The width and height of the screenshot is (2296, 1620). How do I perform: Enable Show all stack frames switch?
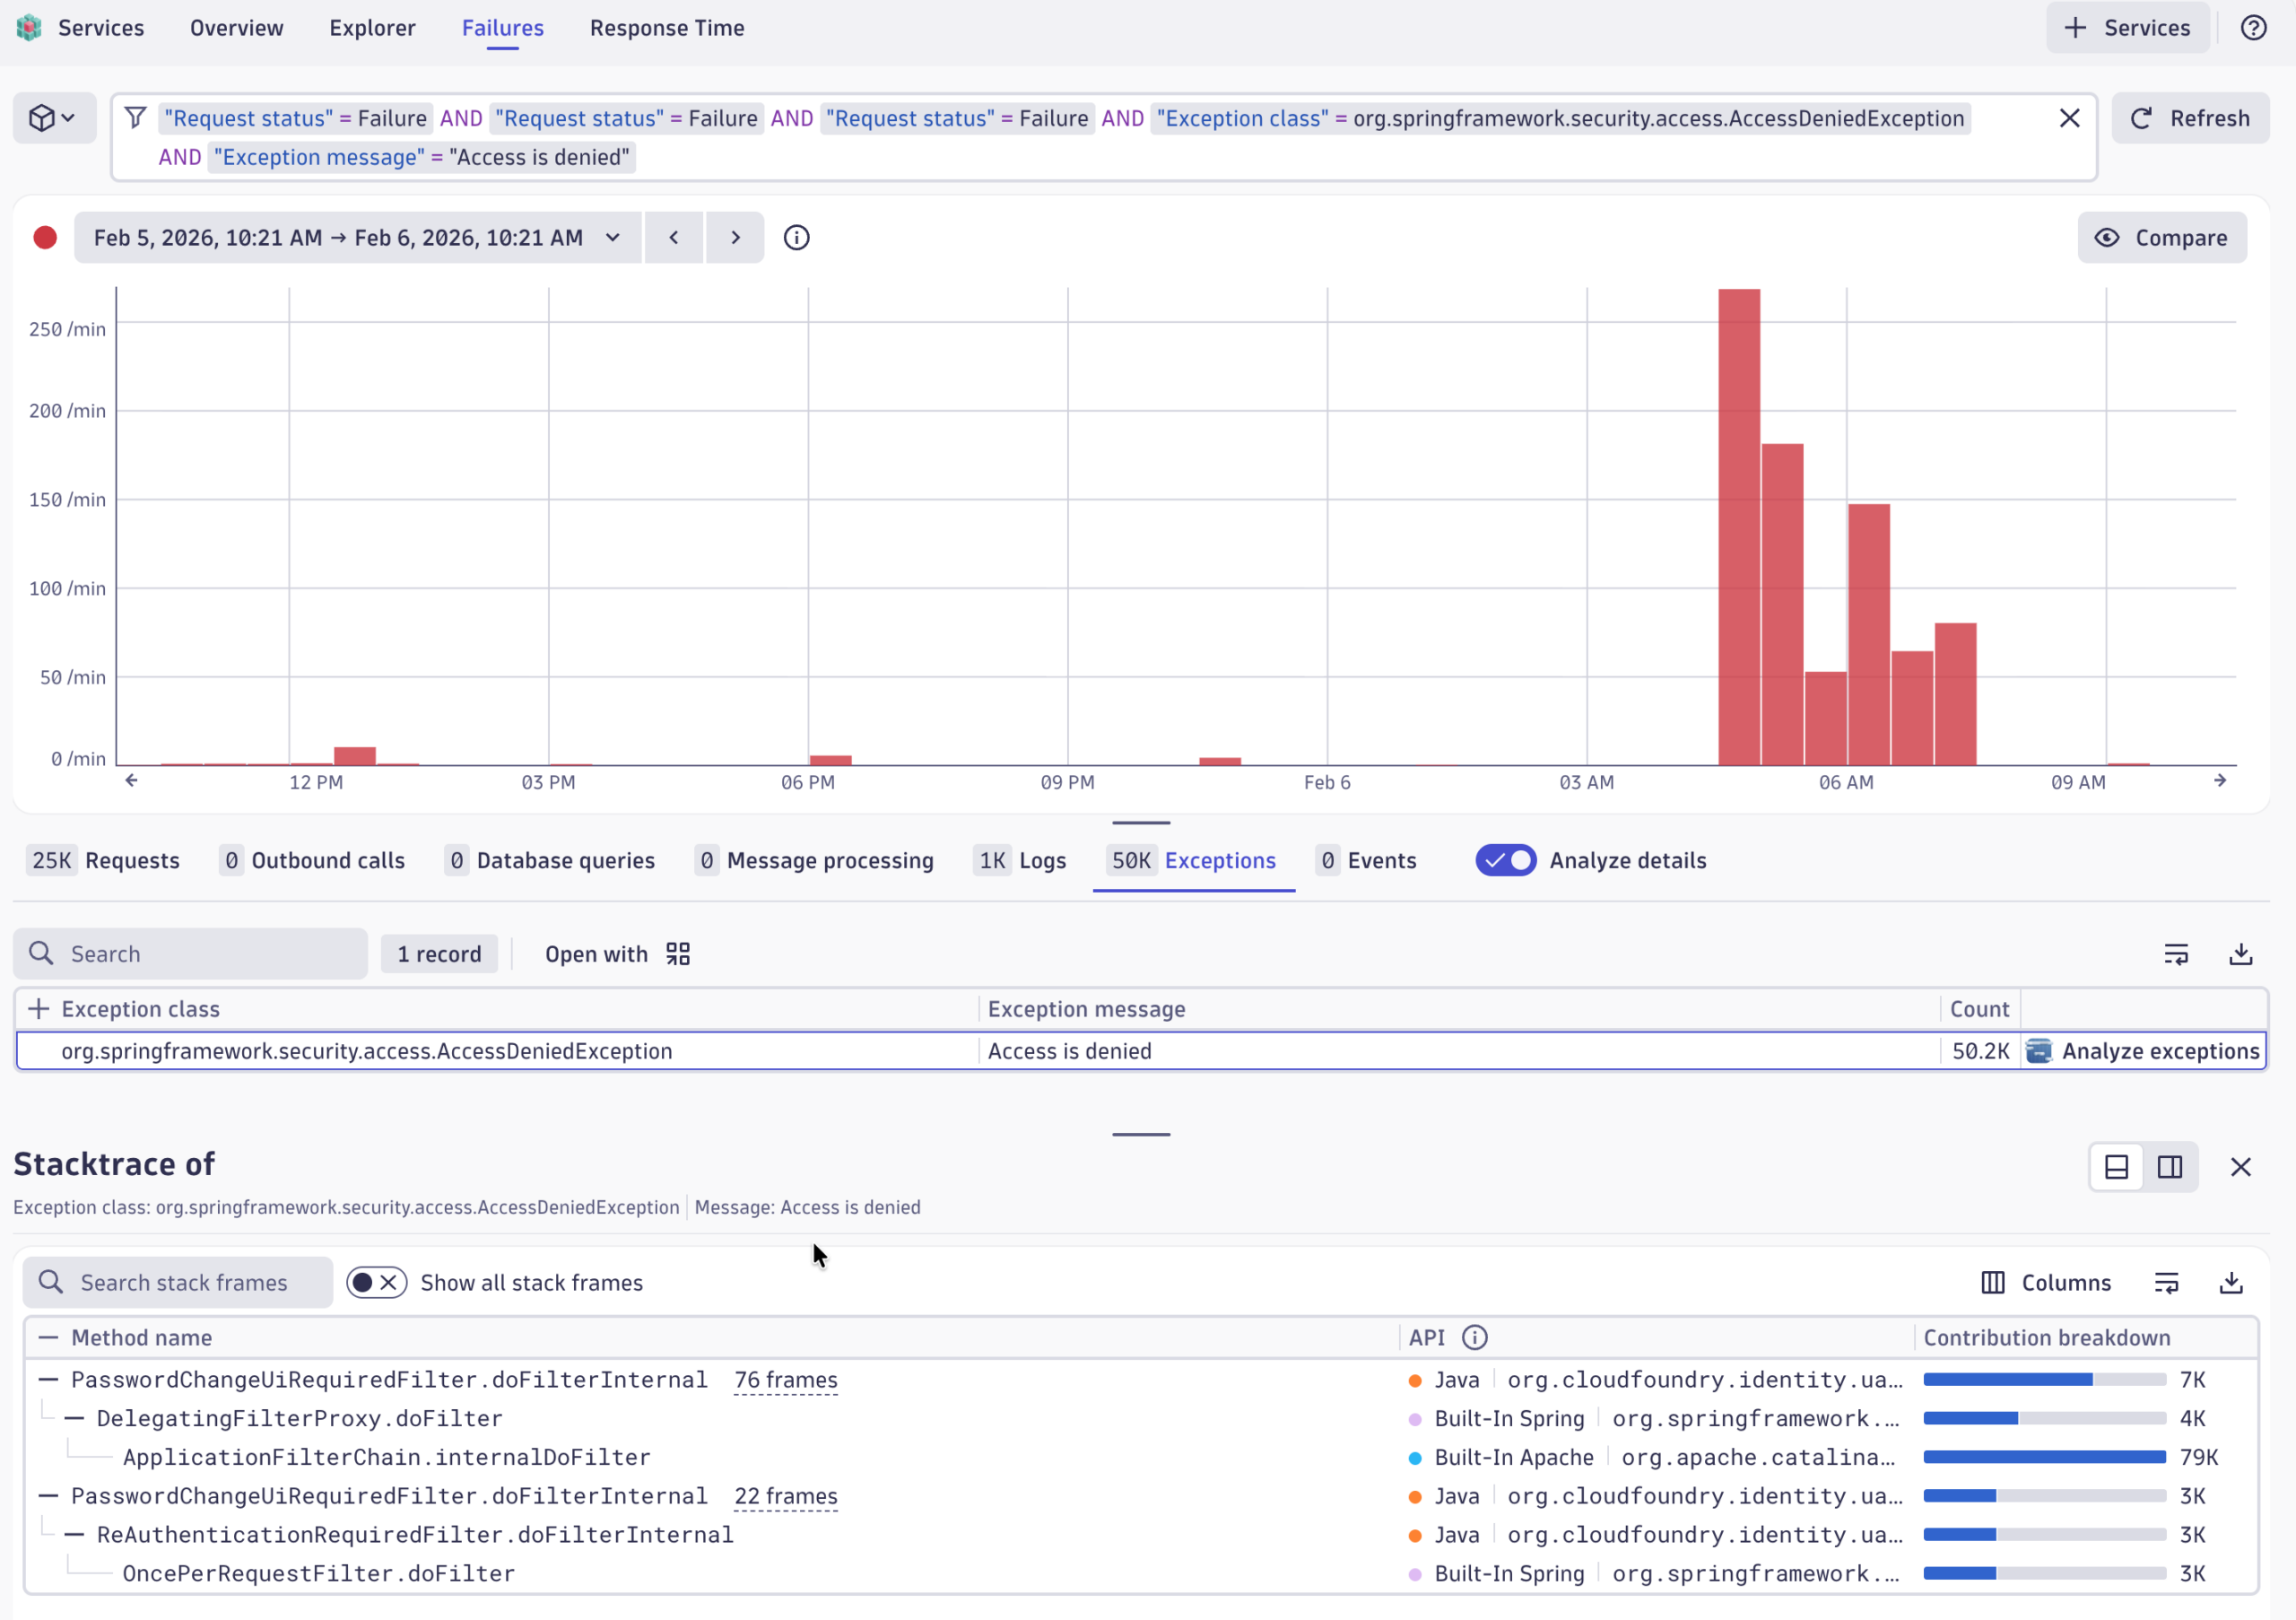[376, 1283]
